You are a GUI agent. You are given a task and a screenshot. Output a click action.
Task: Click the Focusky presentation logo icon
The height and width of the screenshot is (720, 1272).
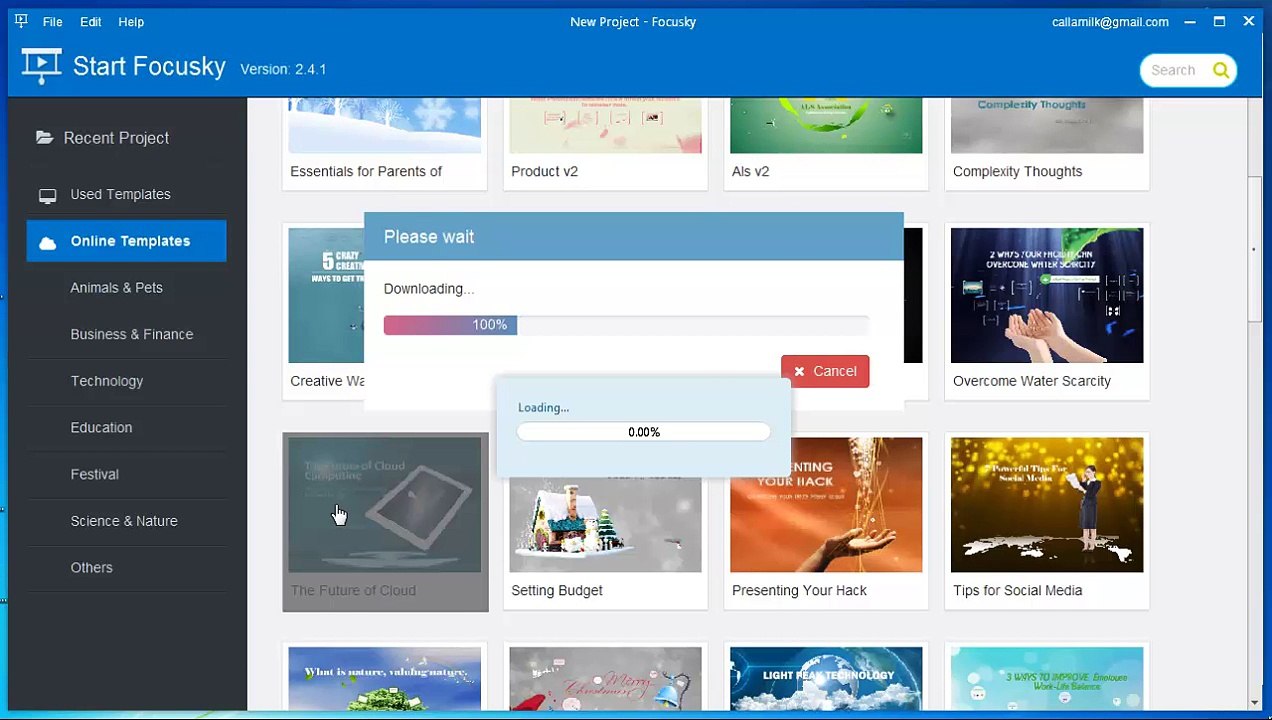pos(41,66)
